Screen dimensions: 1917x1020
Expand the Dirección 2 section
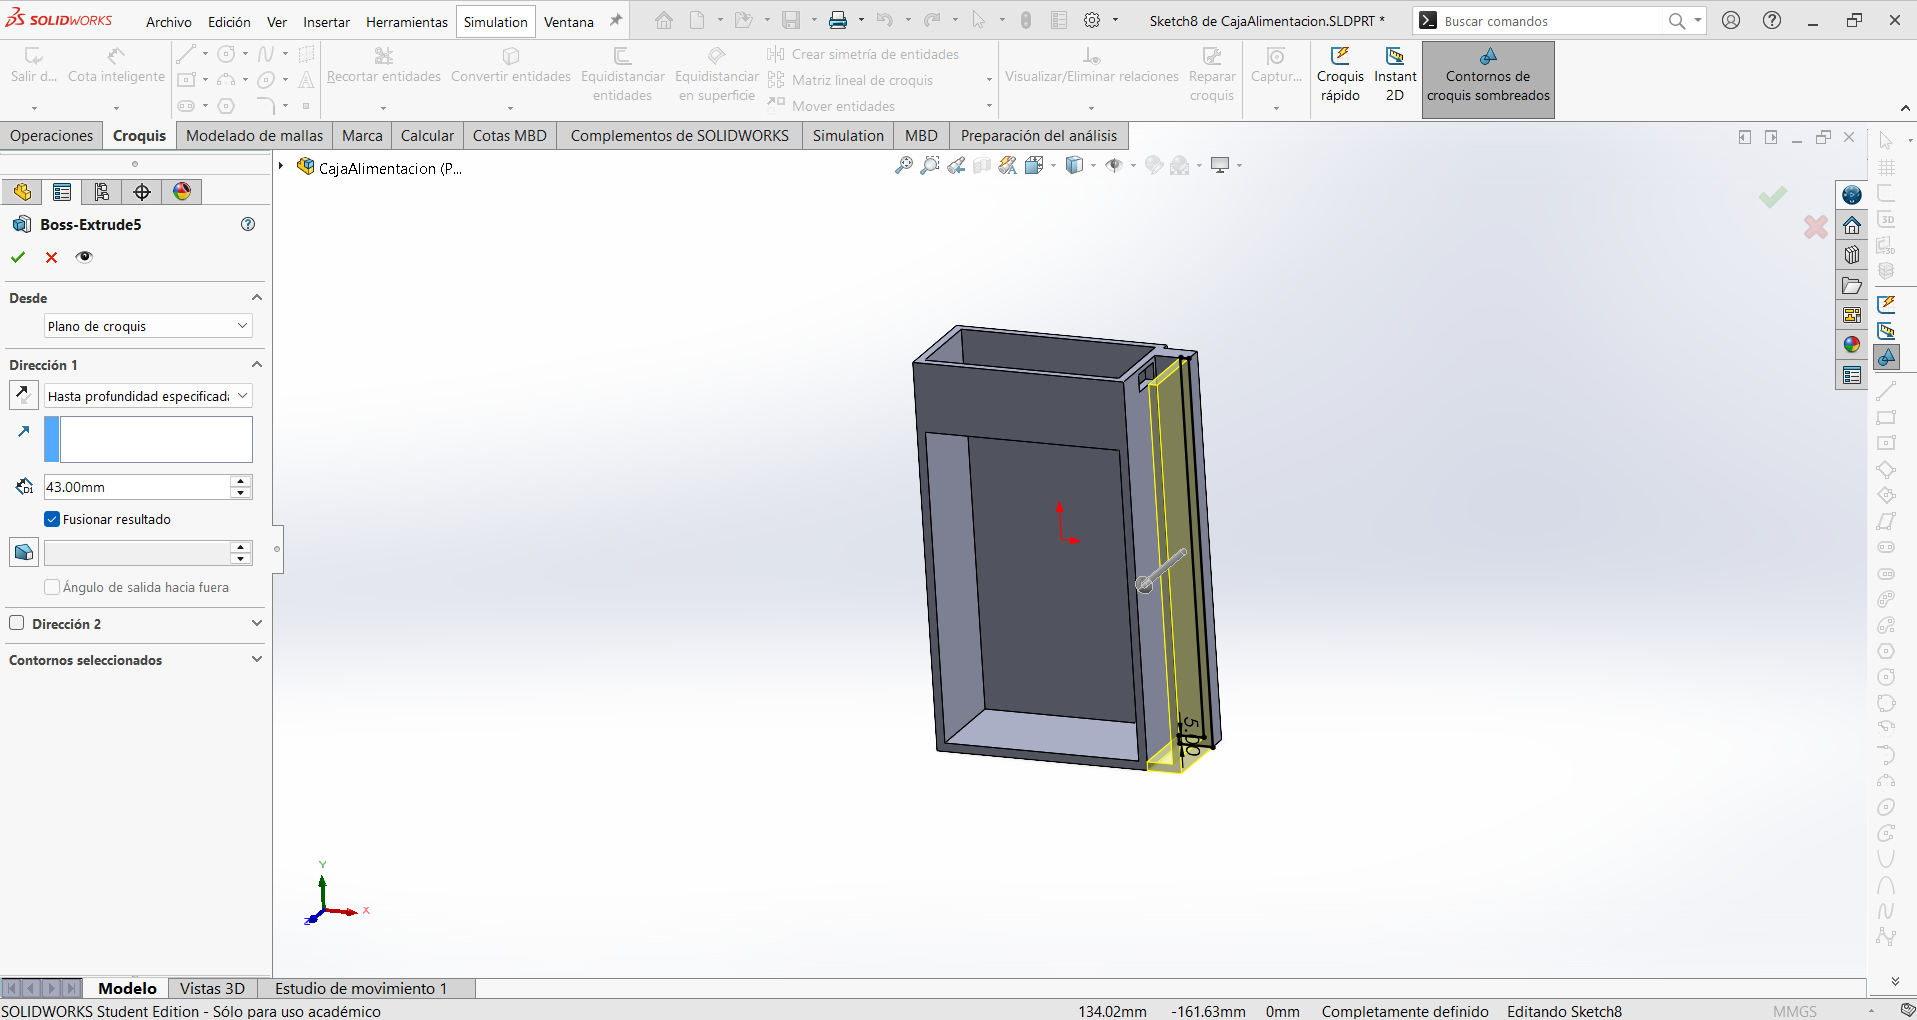257,623
